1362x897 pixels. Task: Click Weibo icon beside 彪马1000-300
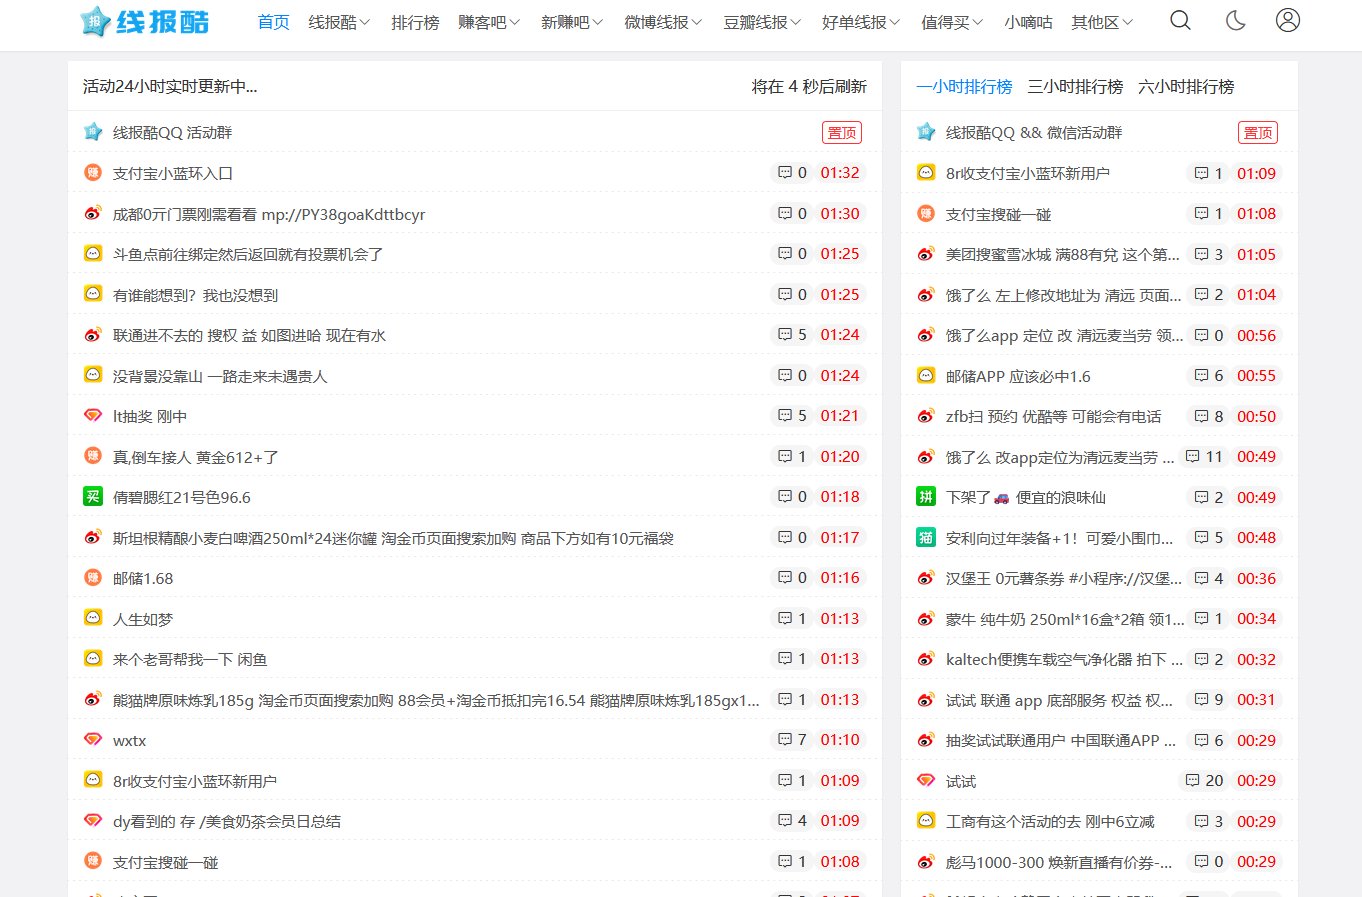(x=926, y=862)
